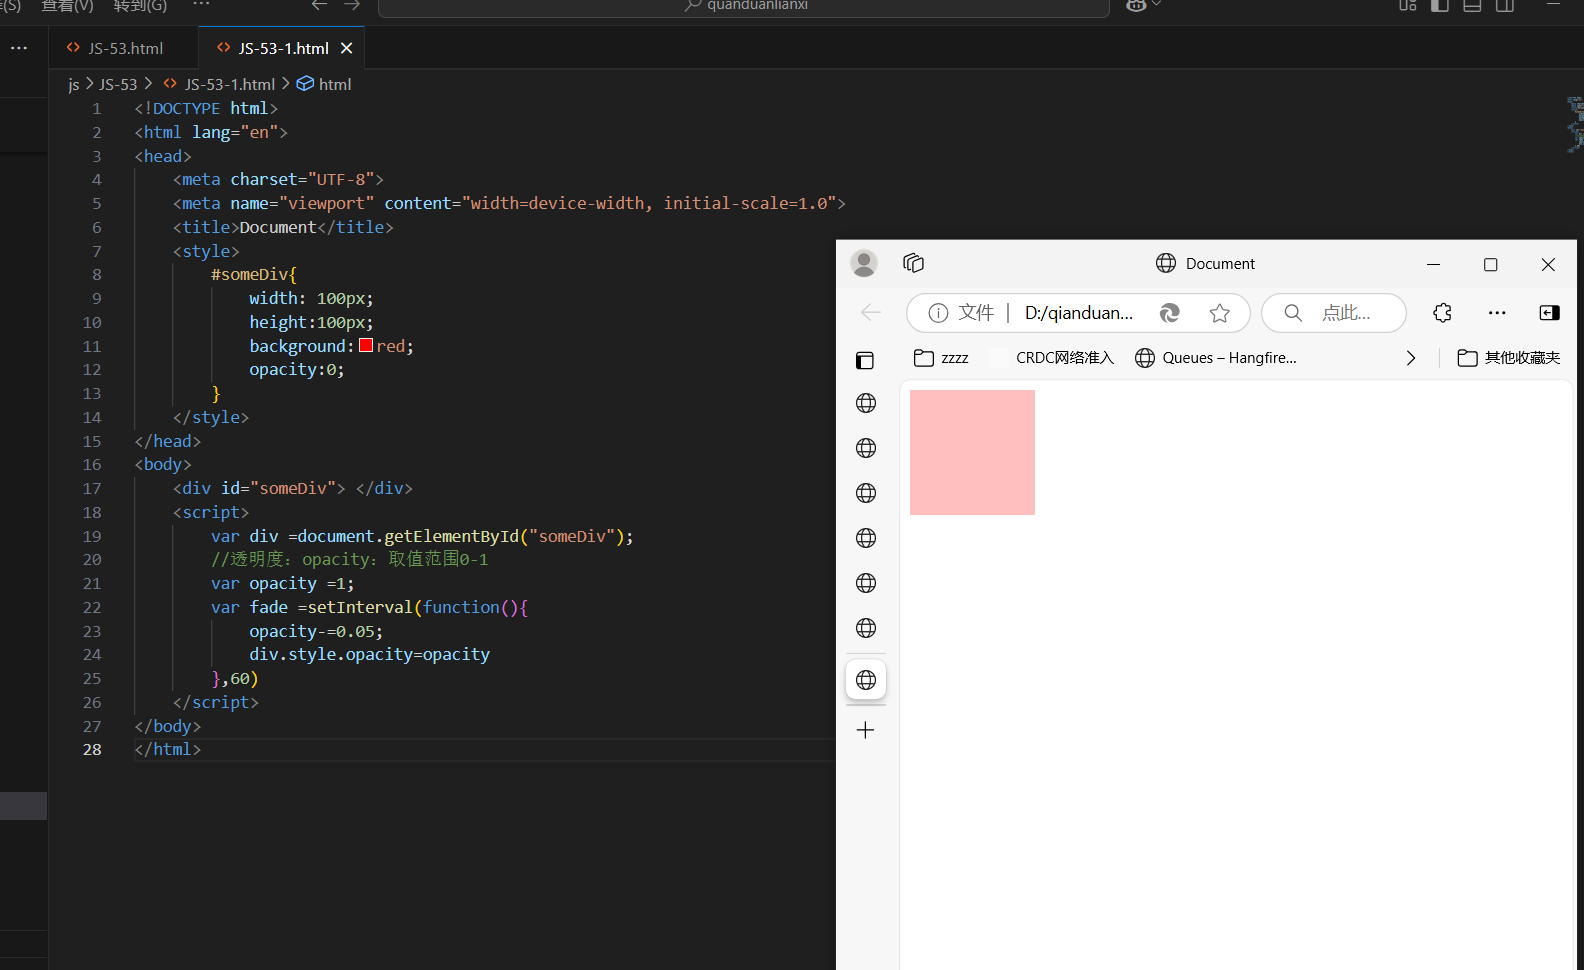Open the Queues – Hangfire bookmark
Screen dimensions: 1584x970
coord(1216,358)
